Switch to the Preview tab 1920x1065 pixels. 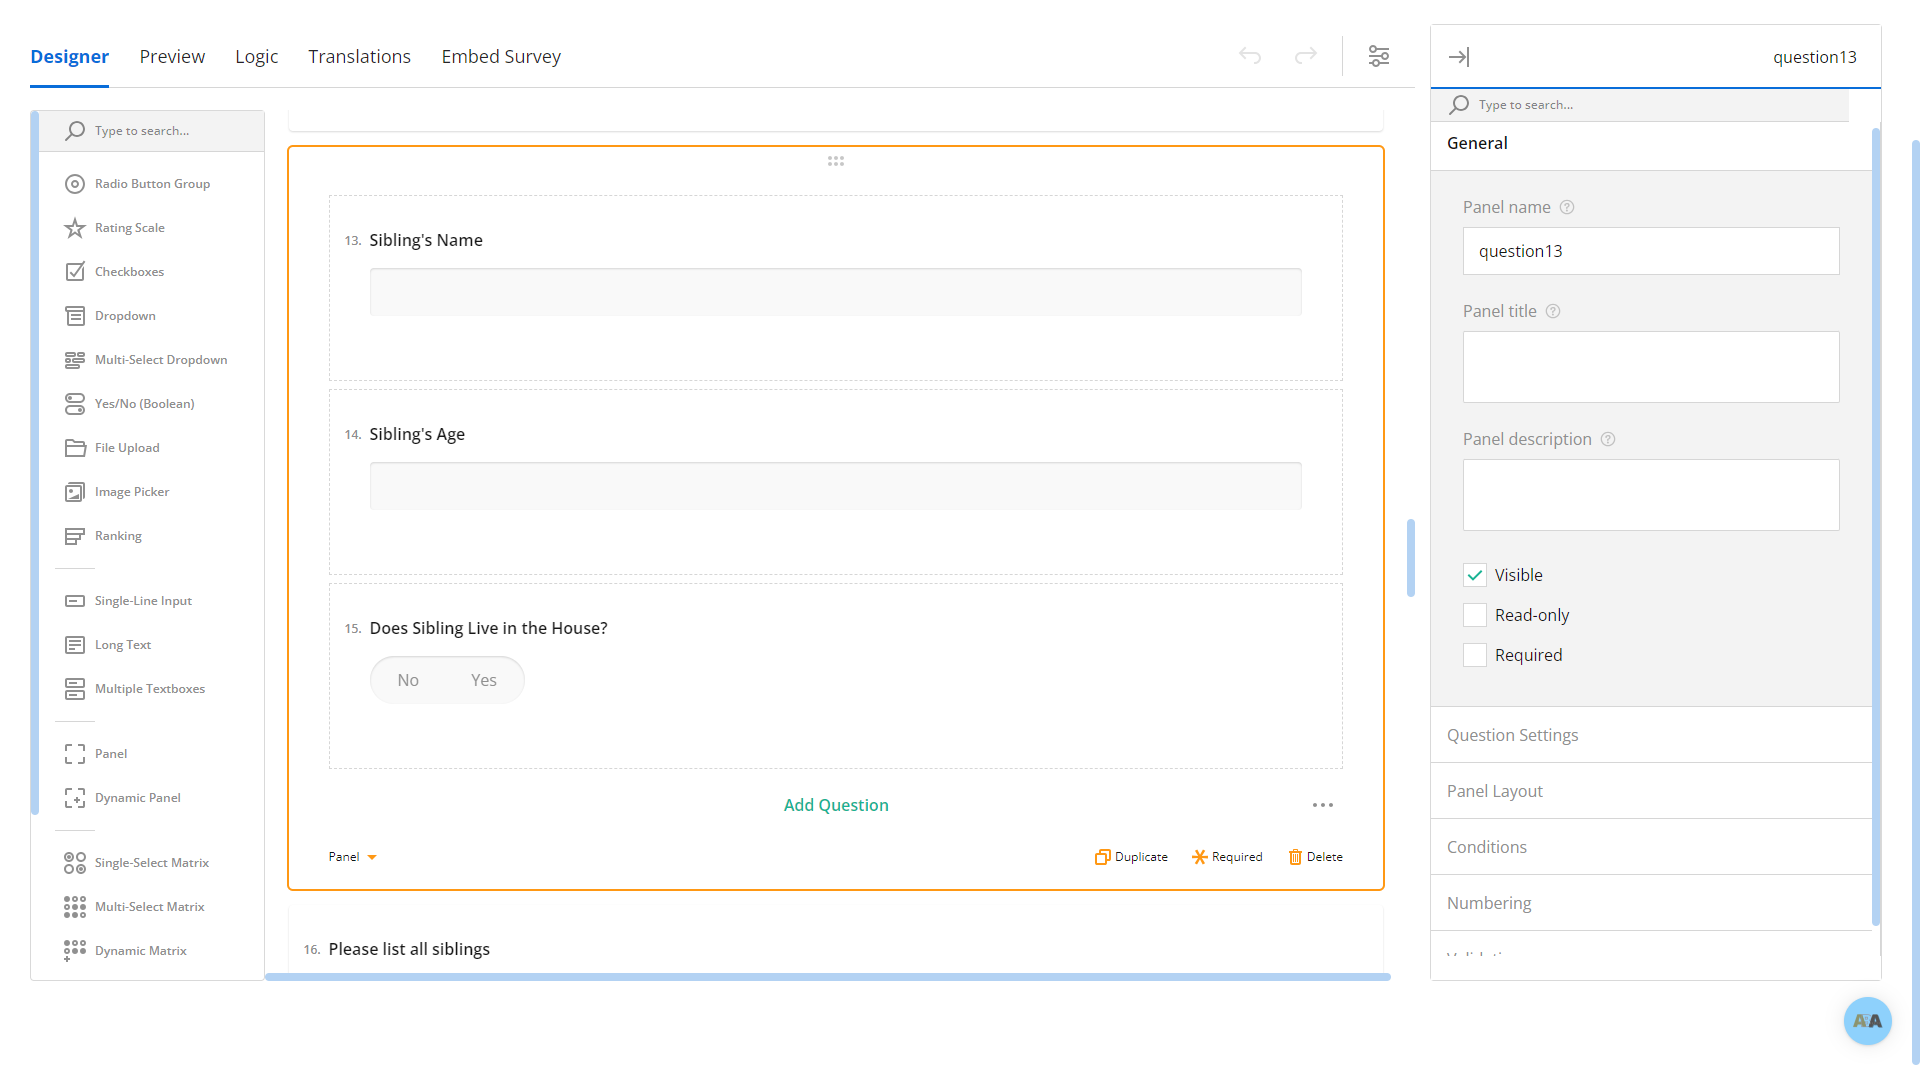pyautogui.click(x=172, y=57)
